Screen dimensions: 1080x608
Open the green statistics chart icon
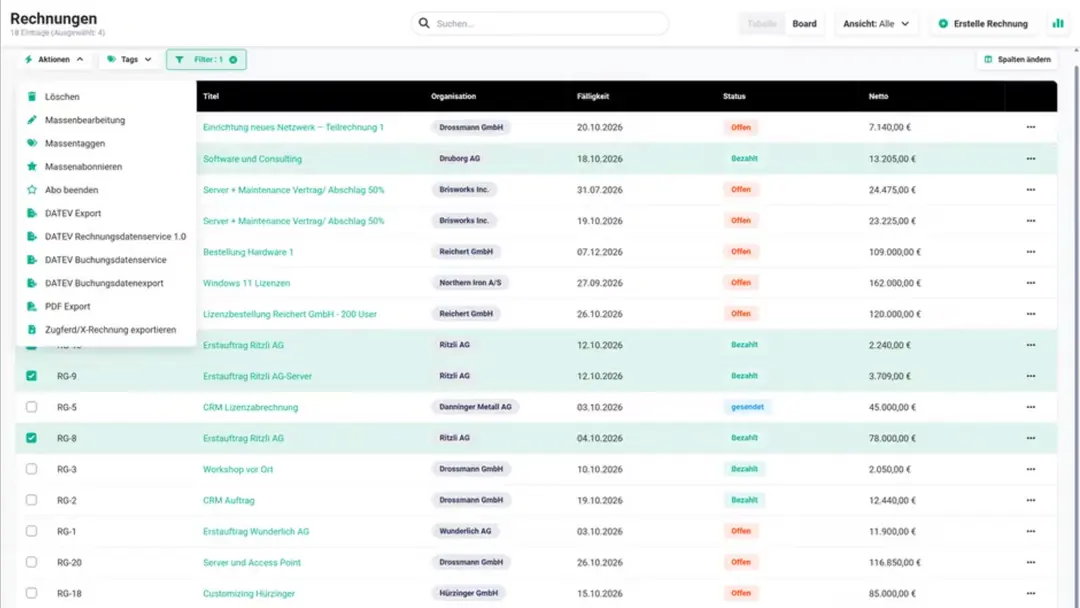[1058, 23]
